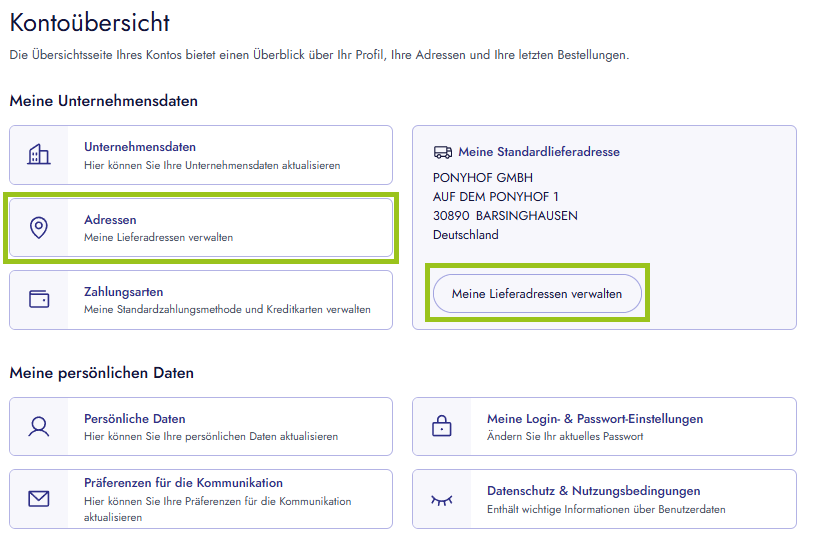Screen dimensions: 816x539
Task: Click the Meine Standardlieferadresse heading
Action: point(539,152)
